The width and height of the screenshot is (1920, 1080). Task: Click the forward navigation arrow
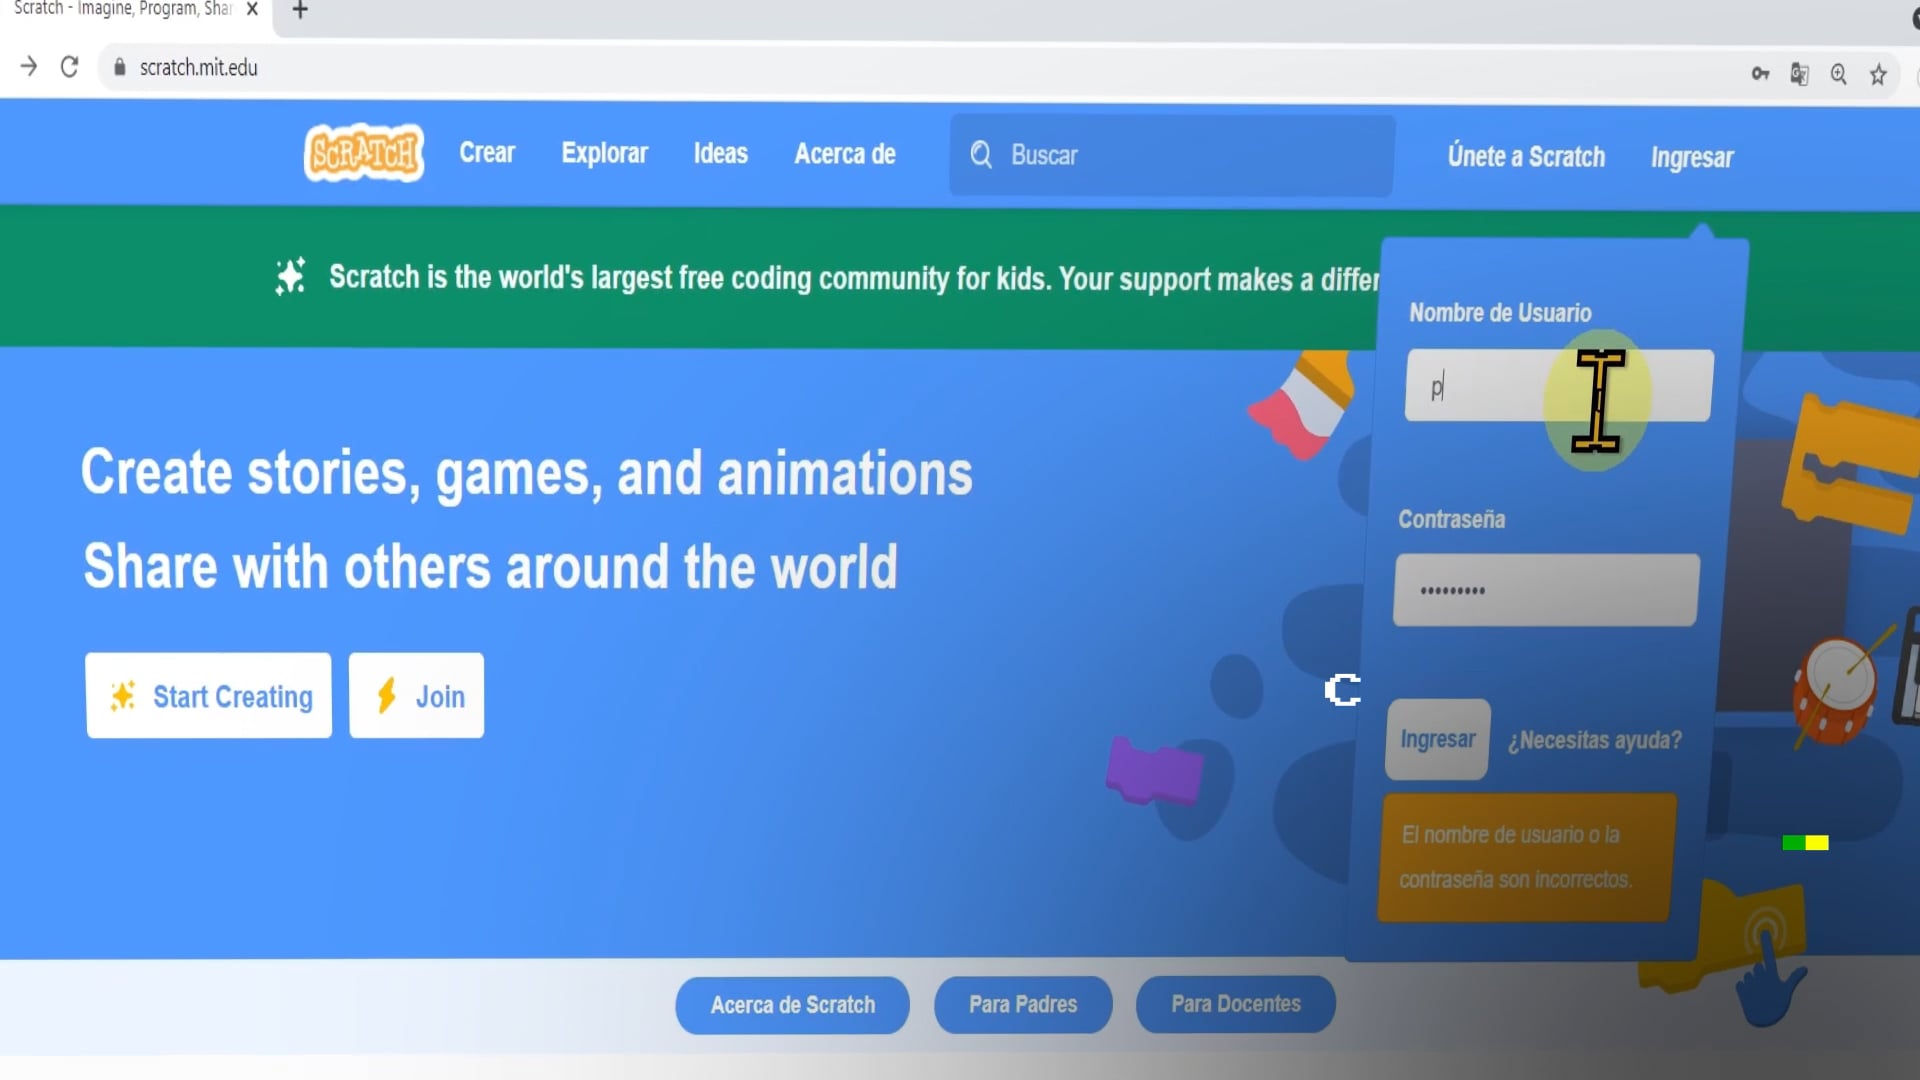(x=29, y=66)
